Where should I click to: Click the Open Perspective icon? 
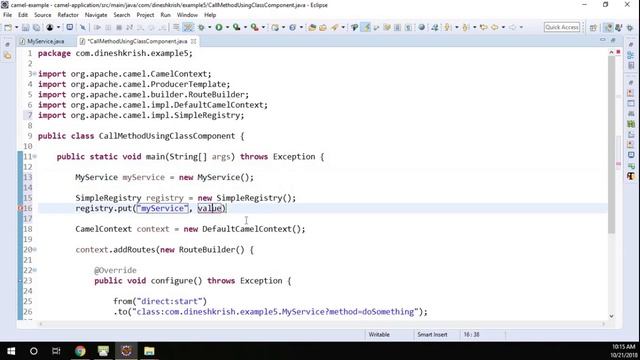coord(593,27)
